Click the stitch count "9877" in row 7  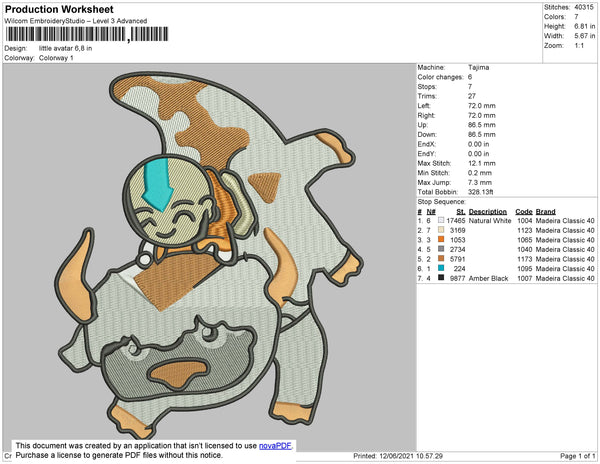click(x=458, y=278)
